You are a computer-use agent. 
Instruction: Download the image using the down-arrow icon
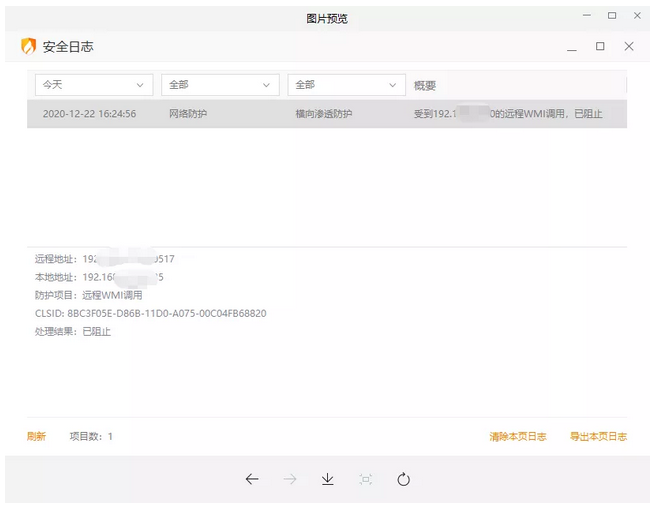[x=327, y=479]
